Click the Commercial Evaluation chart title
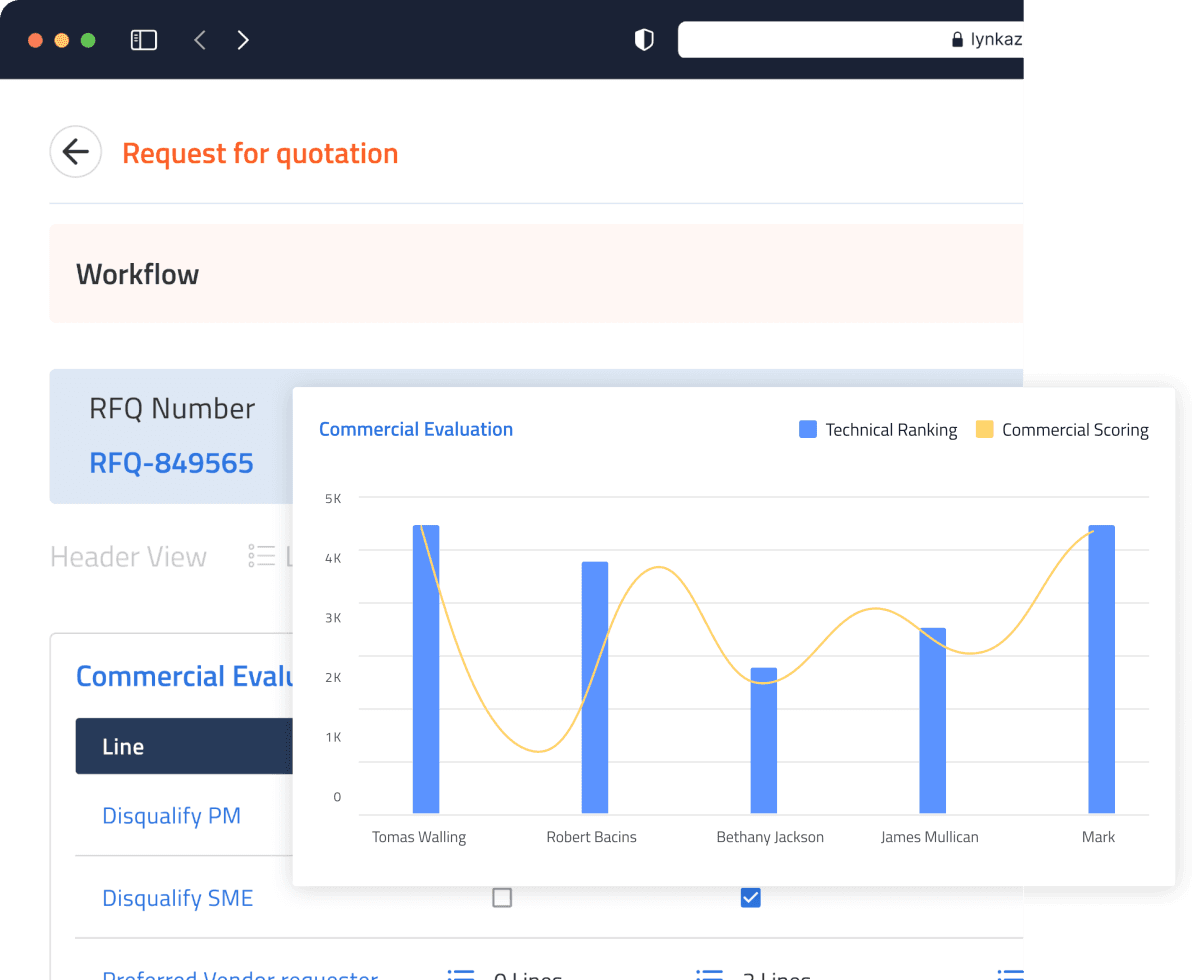Image resolution: width=1200 pixels, height=980 pixels. [x=416, y=429]
